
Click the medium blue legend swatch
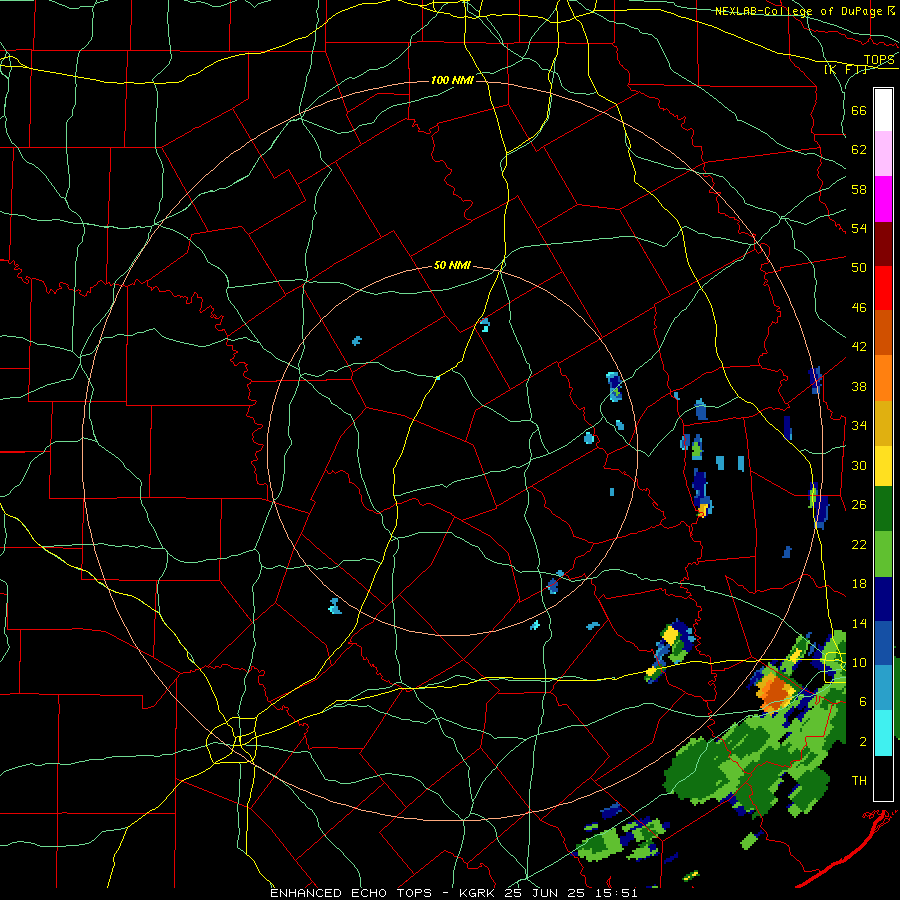point(883,643)
